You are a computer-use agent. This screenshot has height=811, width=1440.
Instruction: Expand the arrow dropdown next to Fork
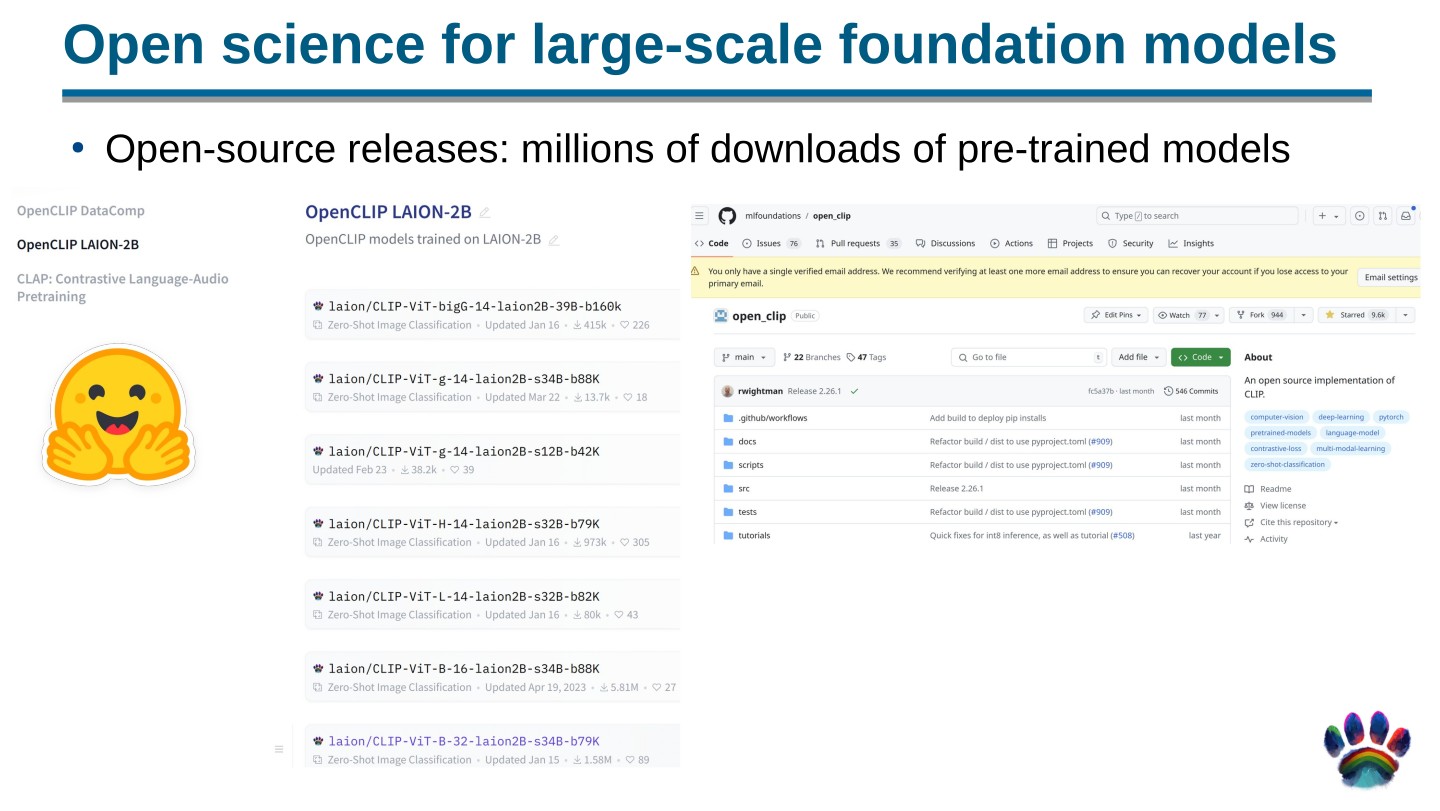click(1303, 315)
